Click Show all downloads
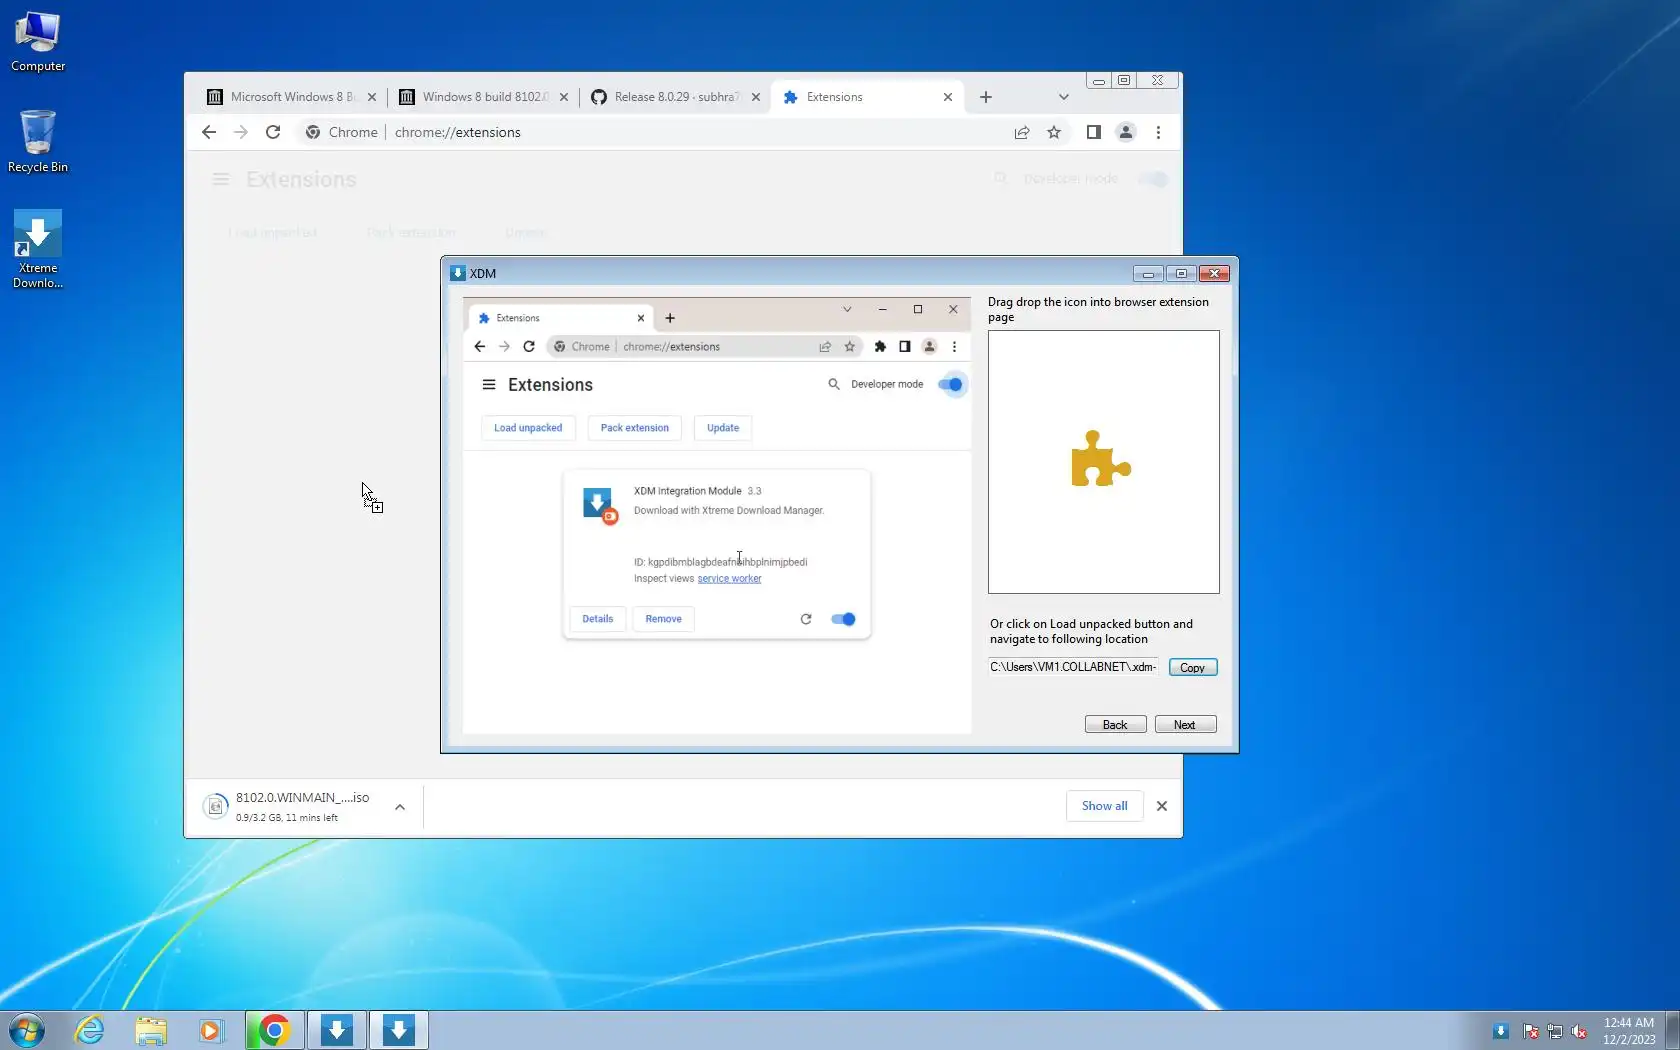1680x1050 pixels. pyautogui.click(x=1105, y=806)
